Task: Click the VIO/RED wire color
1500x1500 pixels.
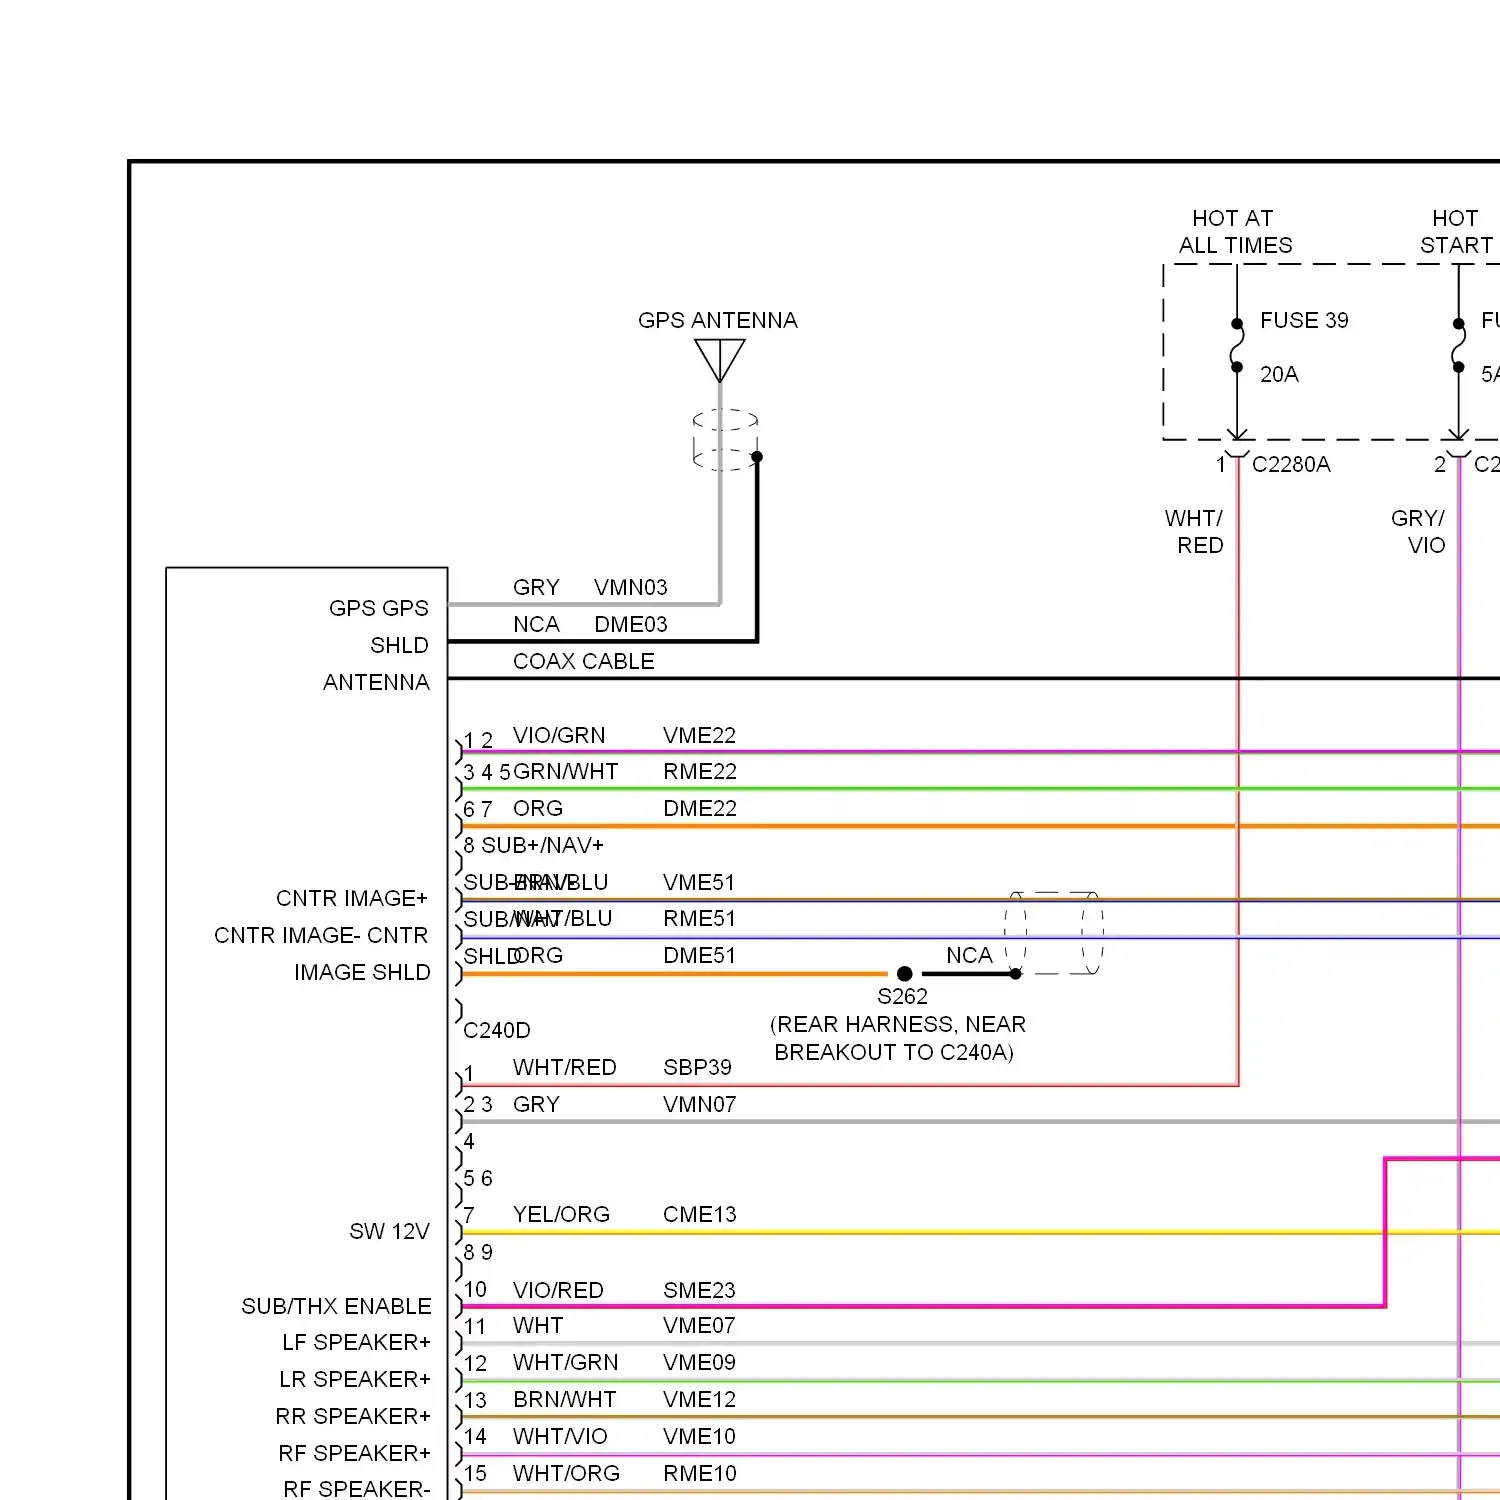Action: click(558, 1290)
